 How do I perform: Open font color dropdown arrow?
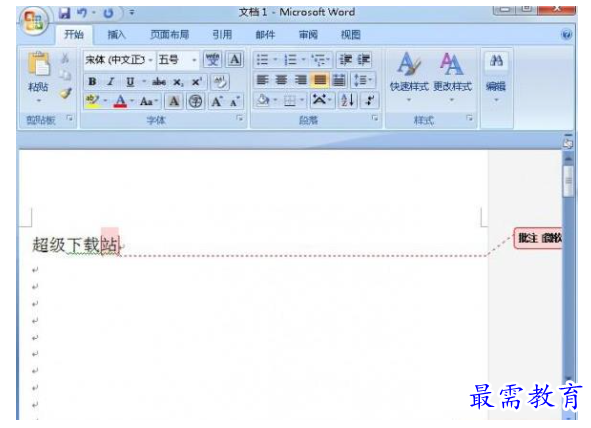pos(132,101)
